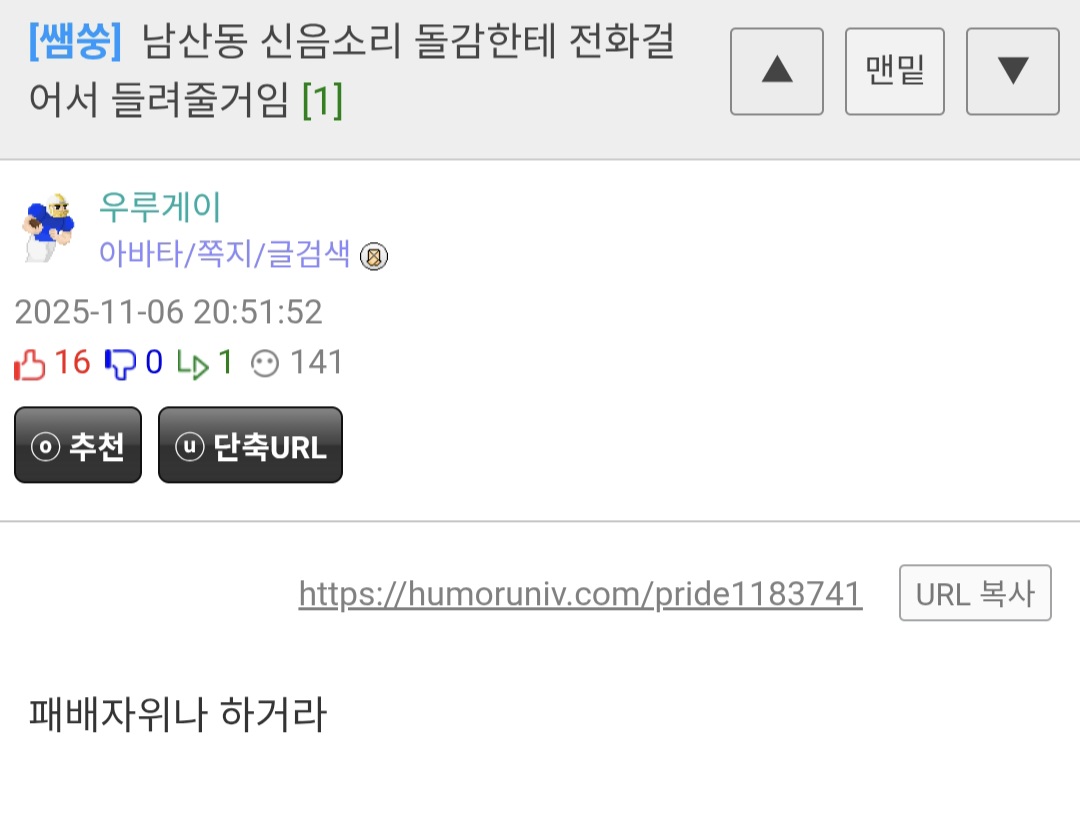Click the blue thumbs-down icon
The height and width of the screenshot is (829, 1080).
[121, 364]
